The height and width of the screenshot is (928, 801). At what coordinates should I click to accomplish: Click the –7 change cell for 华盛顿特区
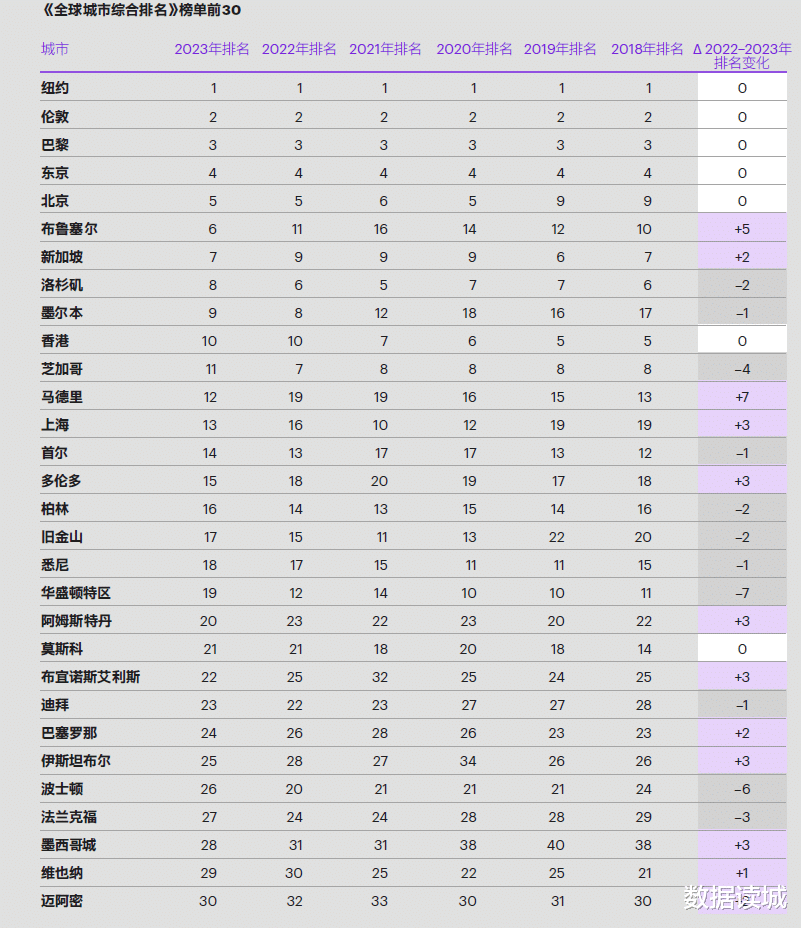click(742, 593)
